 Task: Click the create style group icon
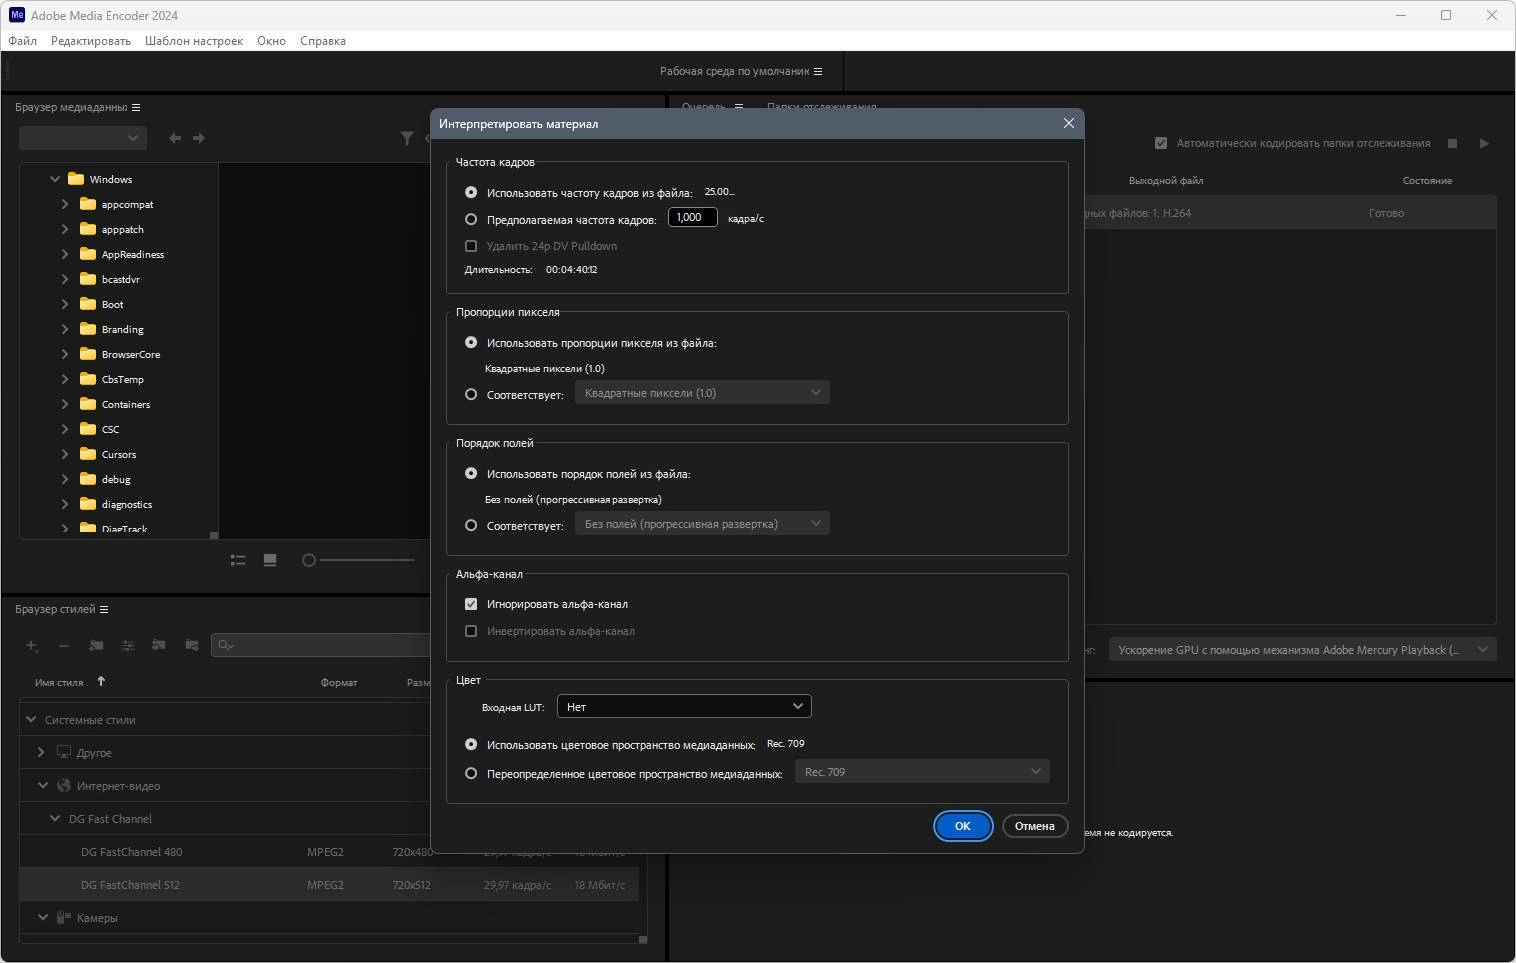pos(96,646)
